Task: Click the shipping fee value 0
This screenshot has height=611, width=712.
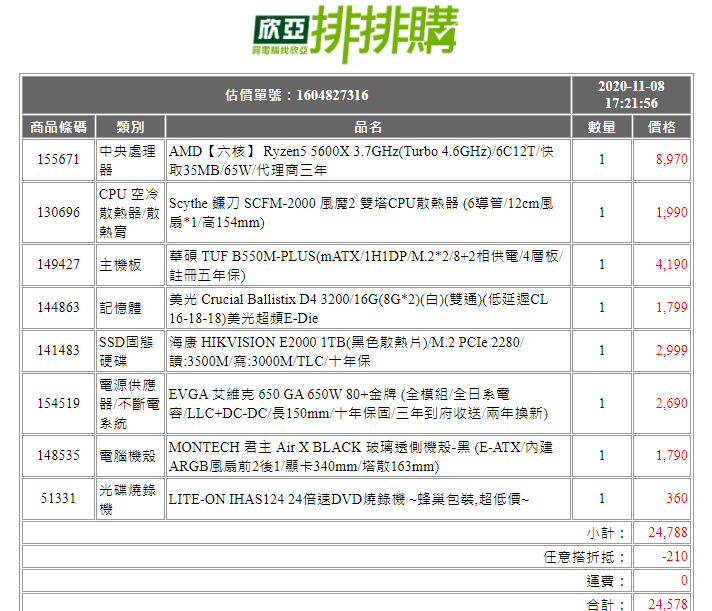Action: [684, 581]
